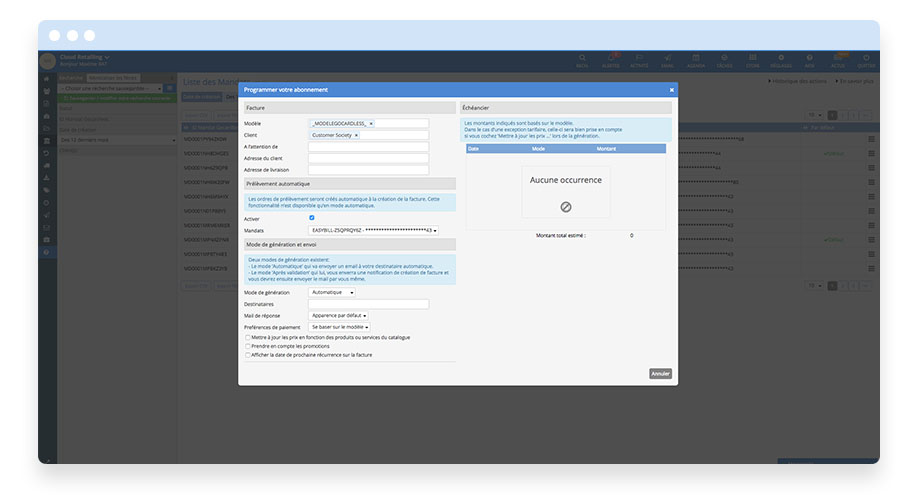Click the Annuler button
Viewport: 920px width, 499px height.
[660, 374]
